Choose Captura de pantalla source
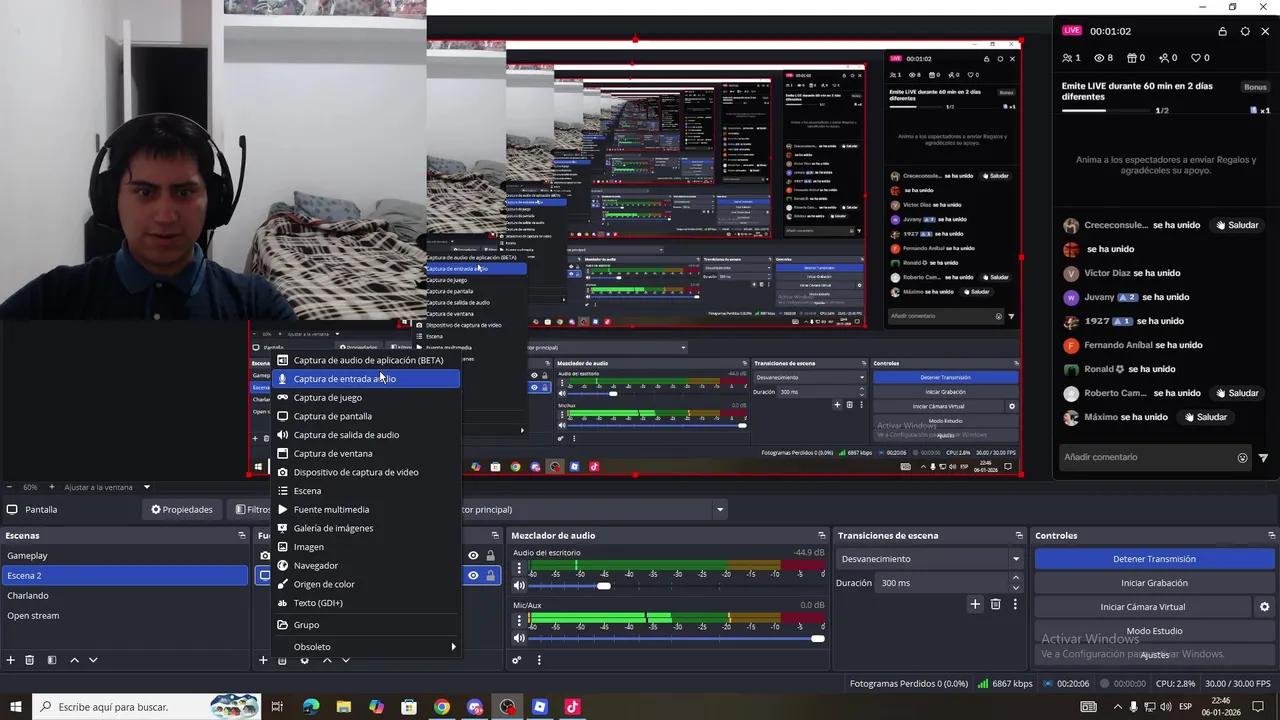1280x720 pixels. (x=366, y=416)
